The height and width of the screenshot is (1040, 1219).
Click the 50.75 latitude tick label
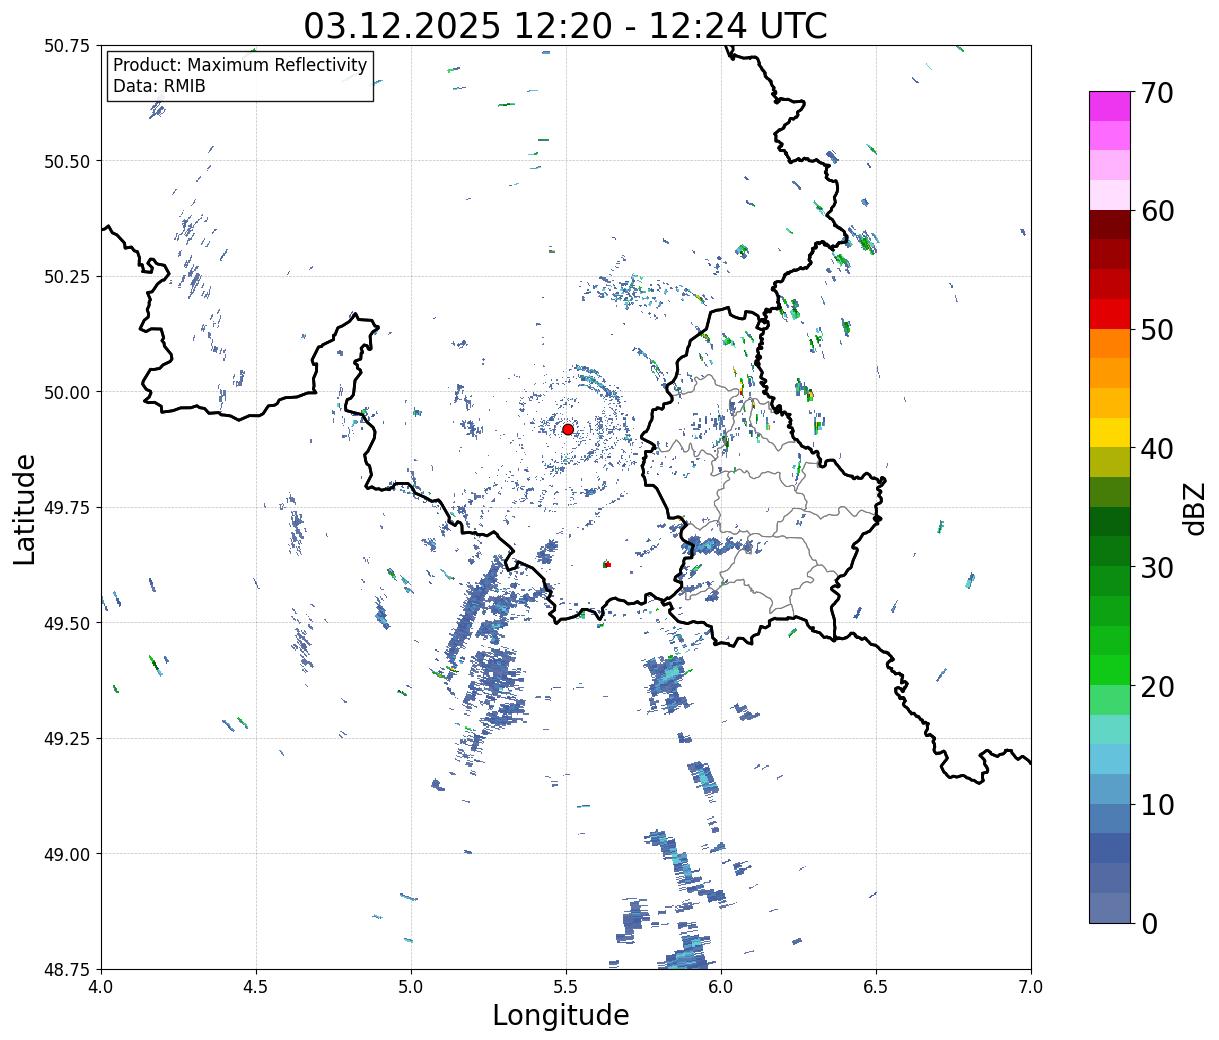point(67,46)
